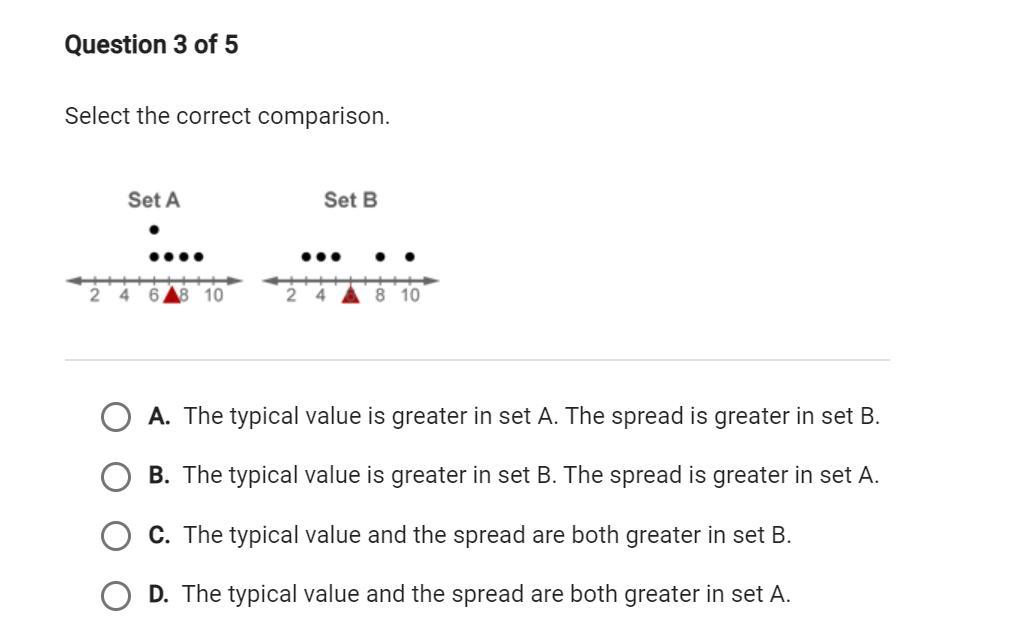Pick radio button for option D
This screenshot has height=631, width=1036.
coord(116,595)
